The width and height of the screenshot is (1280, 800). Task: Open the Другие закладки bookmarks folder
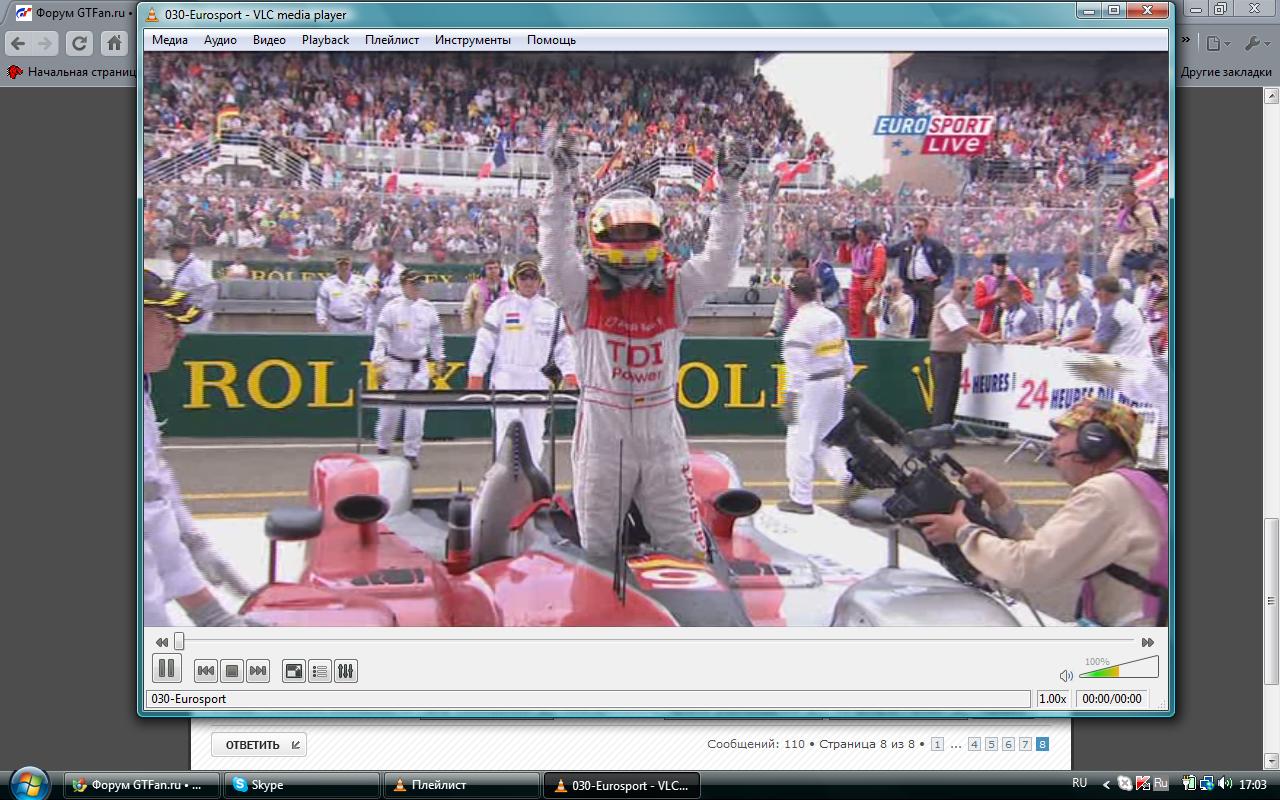tap(1225, 72)
